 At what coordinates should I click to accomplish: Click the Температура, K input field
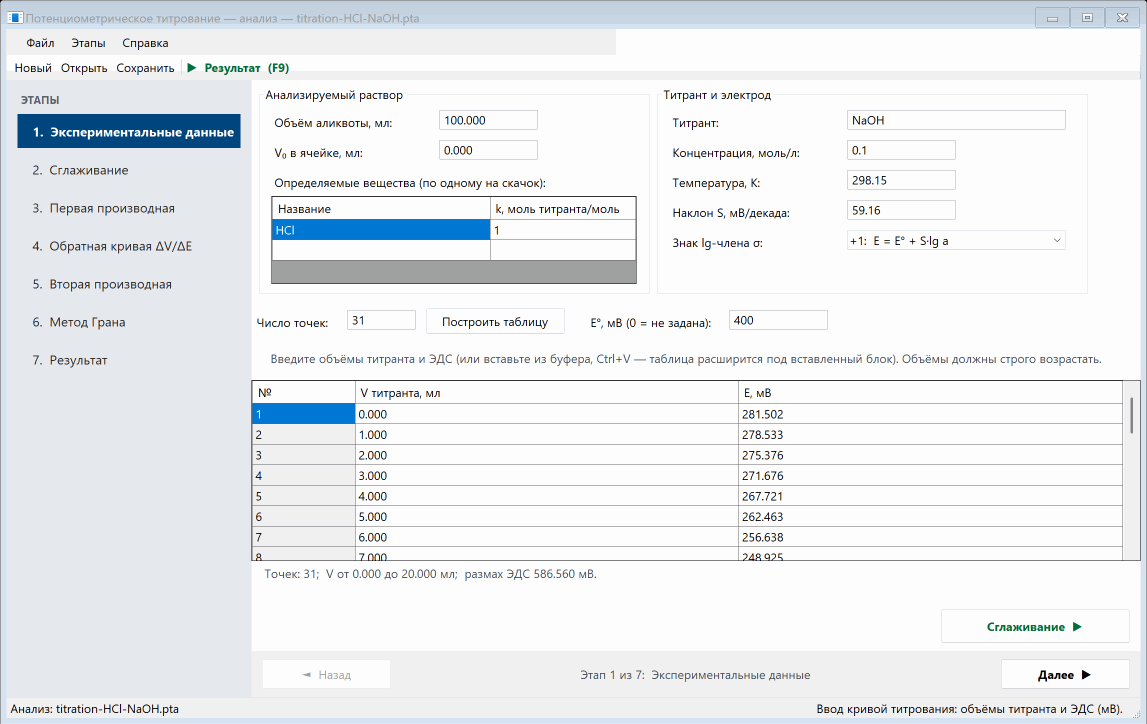(901, 180)
